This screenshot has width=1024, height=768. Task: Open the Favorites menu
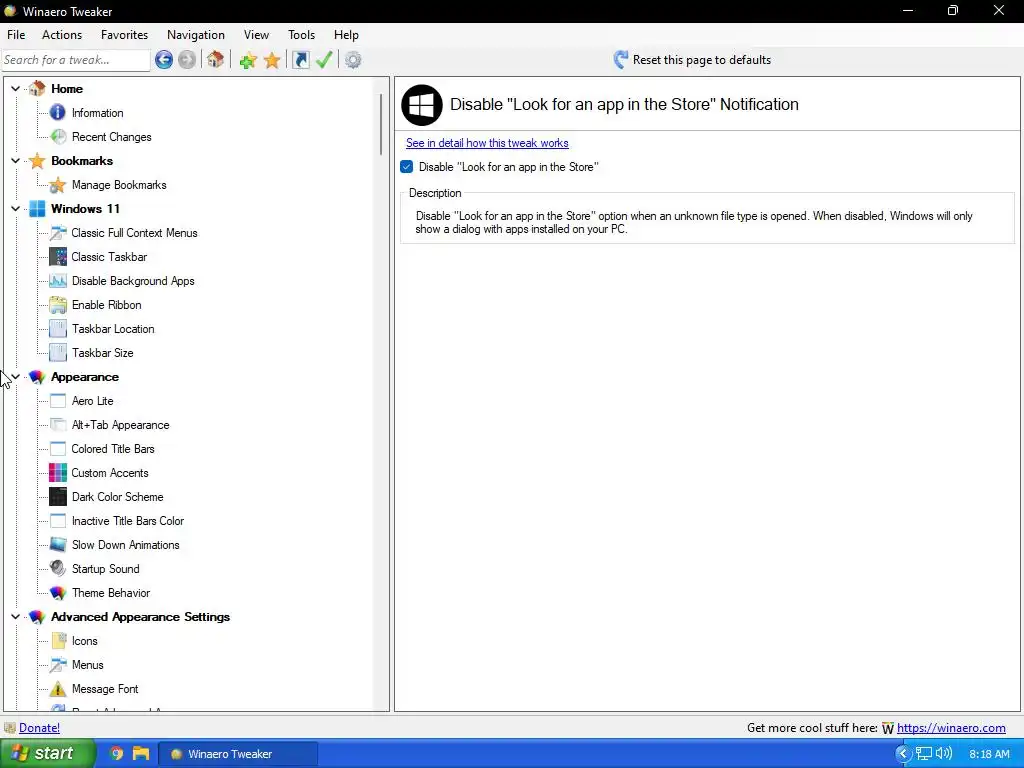tap(124, 35)
